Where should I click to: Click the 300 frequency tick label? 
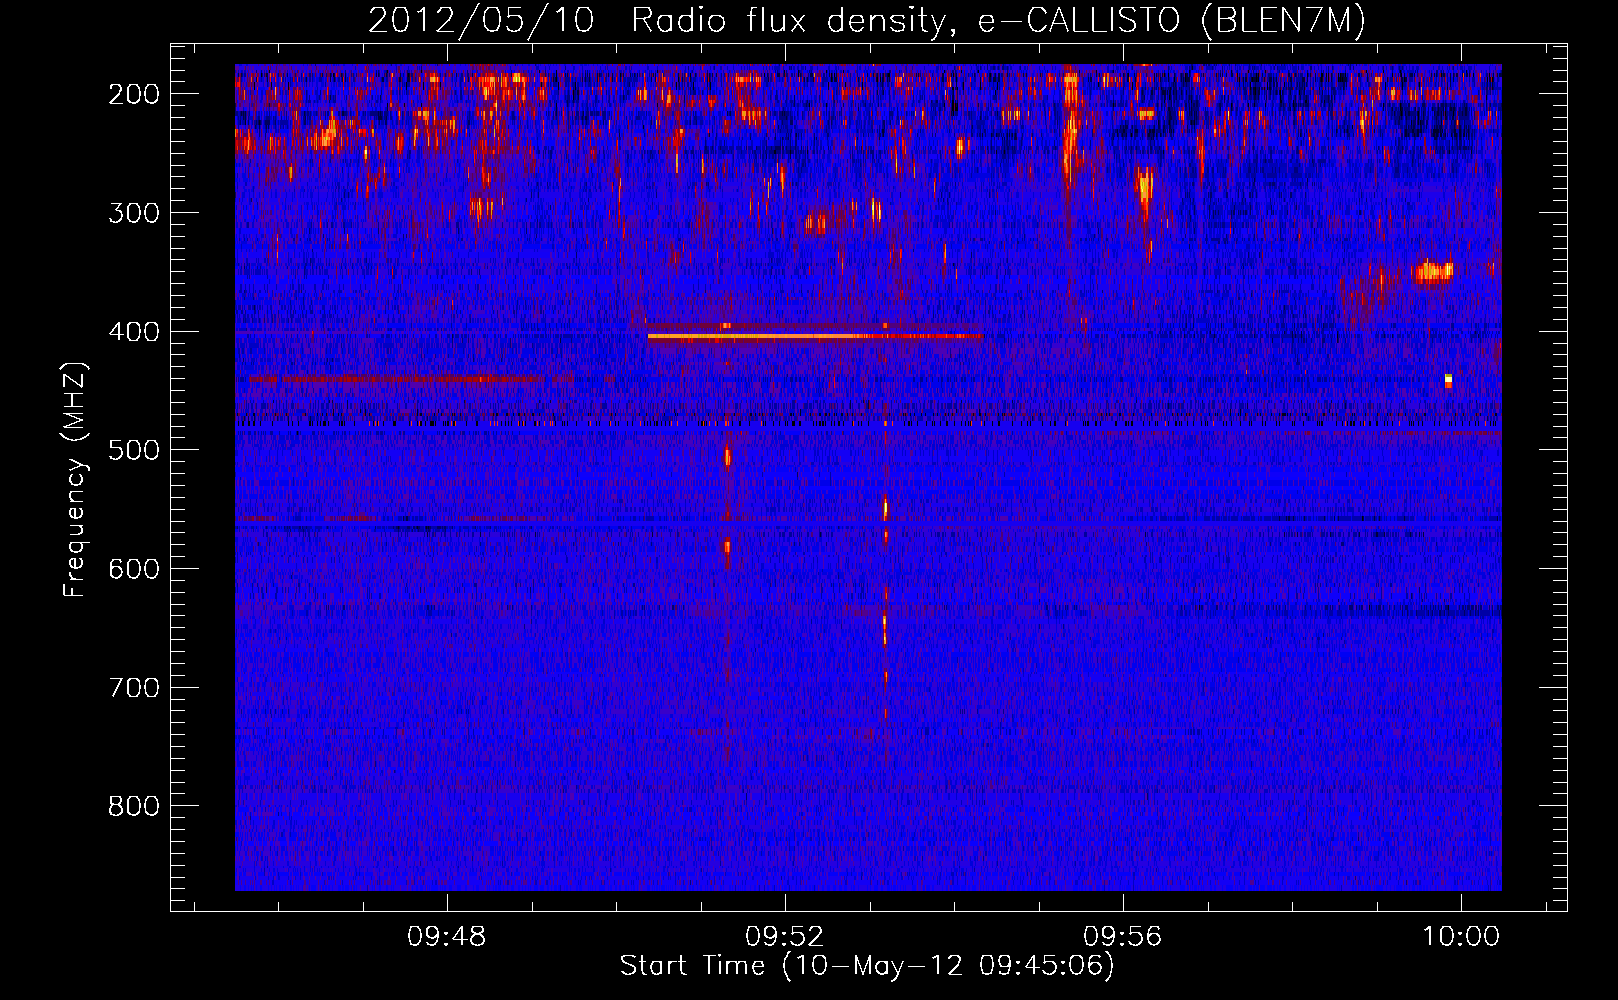pos(134,213)
